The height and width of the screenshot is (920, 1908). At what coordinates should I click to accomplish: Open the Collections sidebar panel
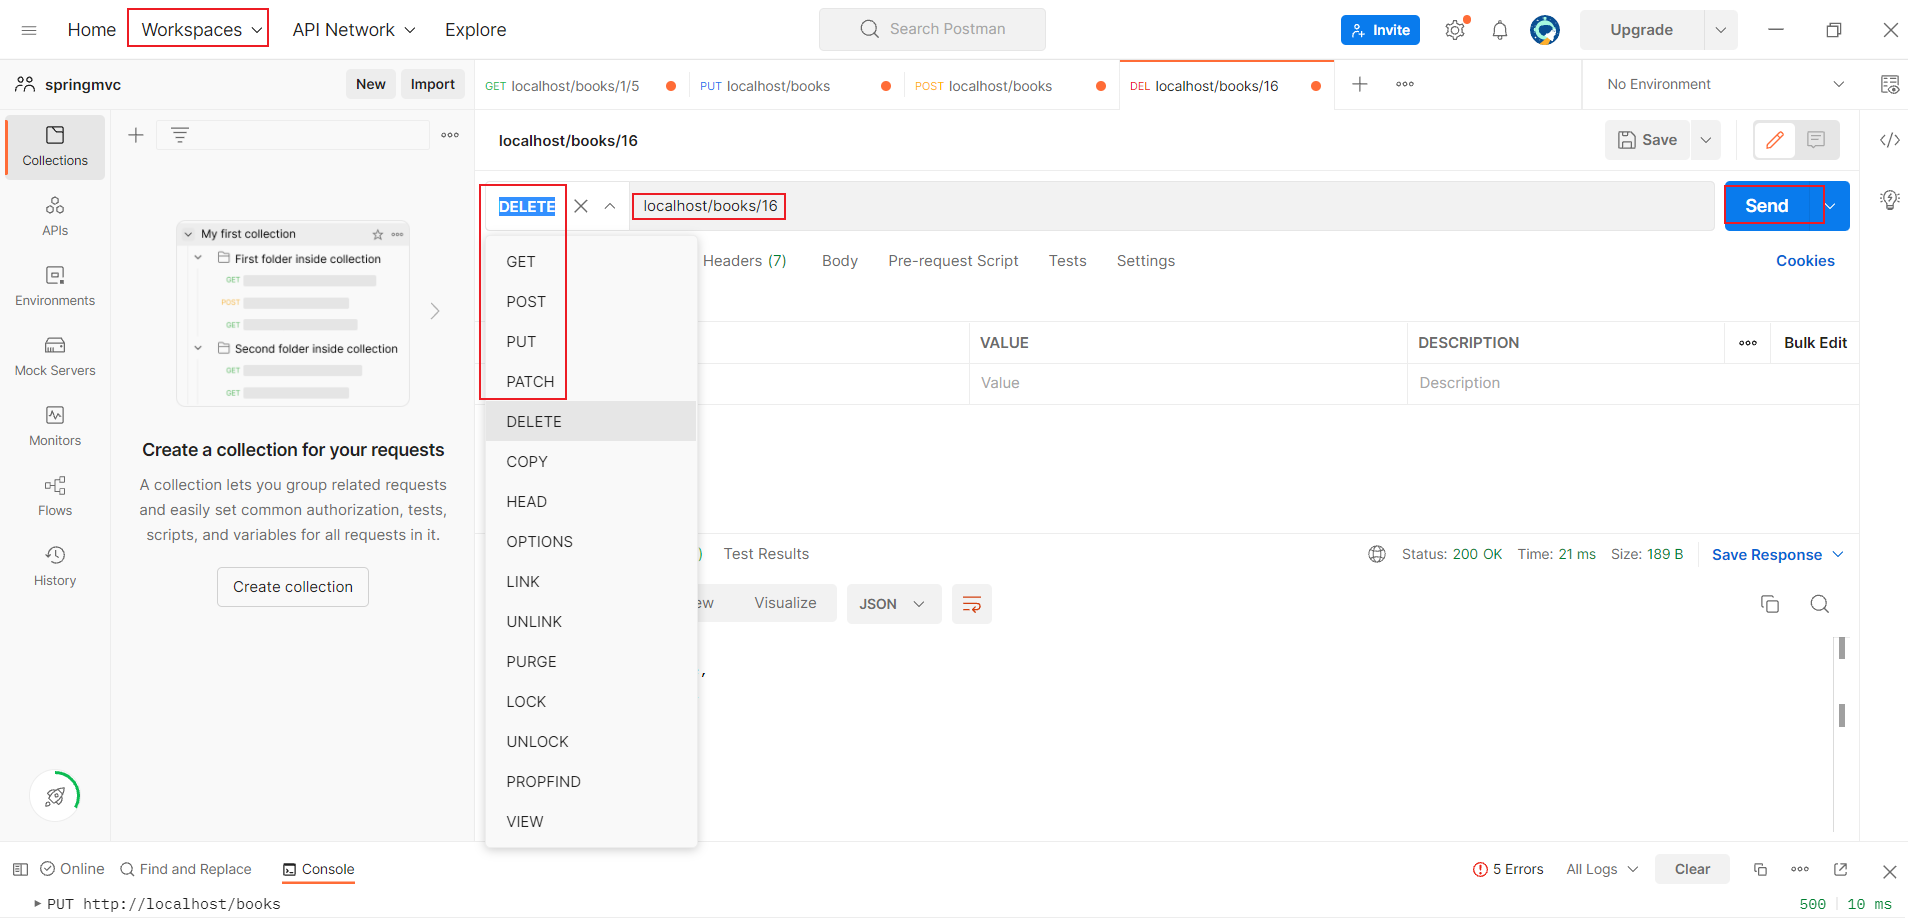point(55,147)
